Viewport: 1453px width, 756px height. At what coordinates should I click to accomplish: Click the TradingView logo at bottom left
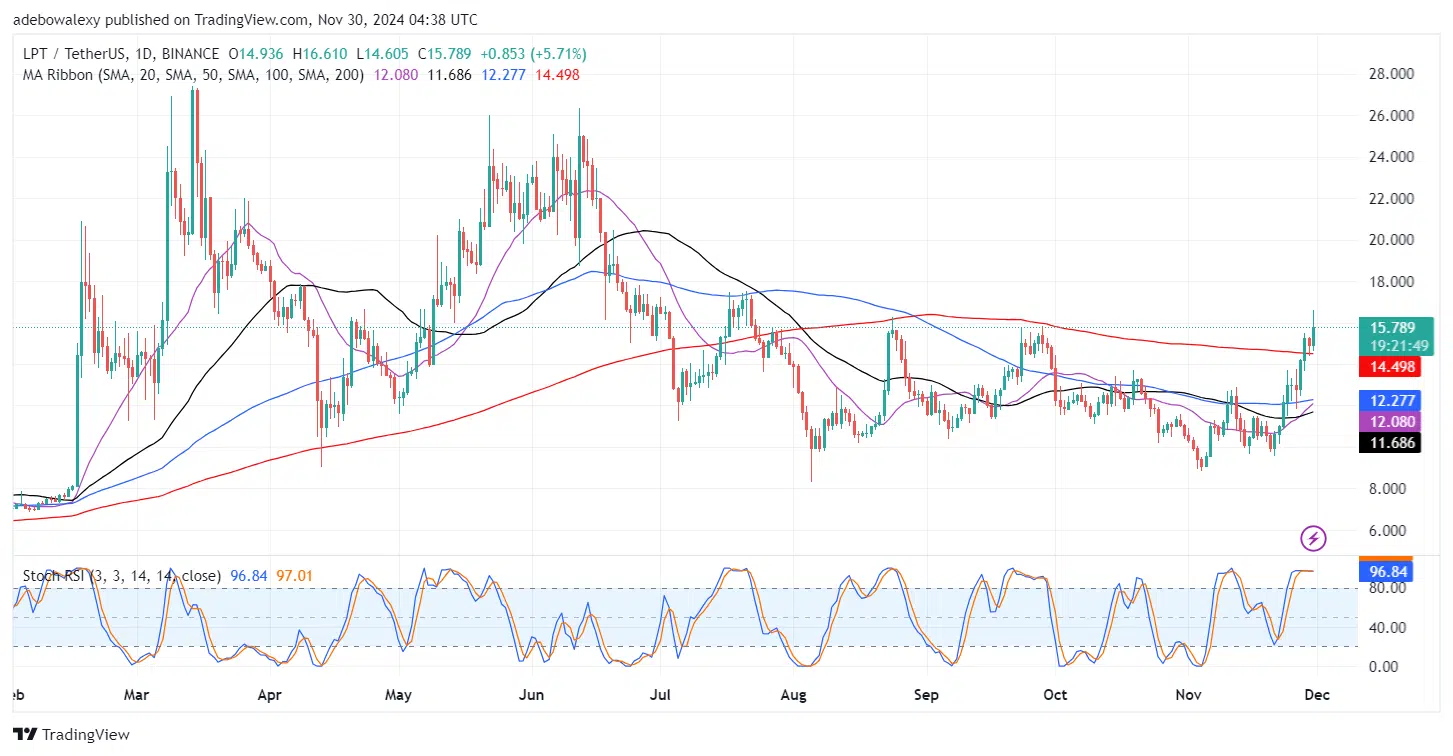(x=71, y=735)
